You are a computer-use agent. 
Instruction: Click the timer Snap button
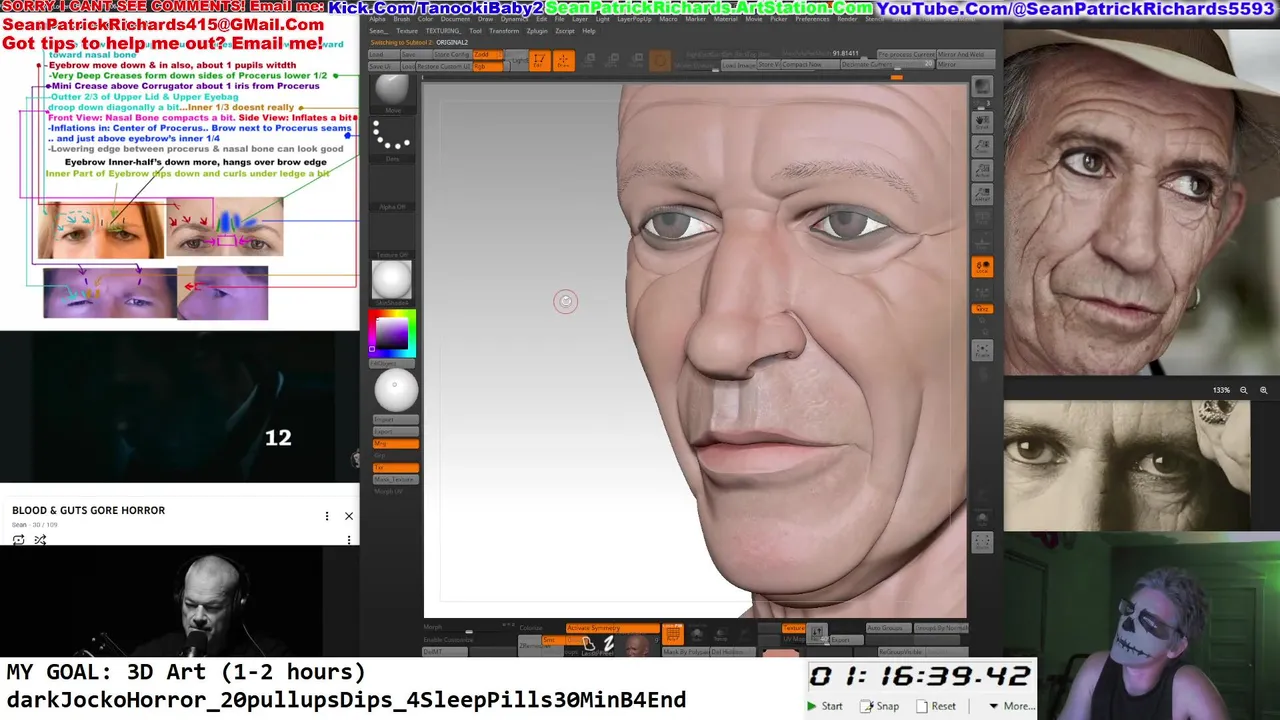(880, 706)
